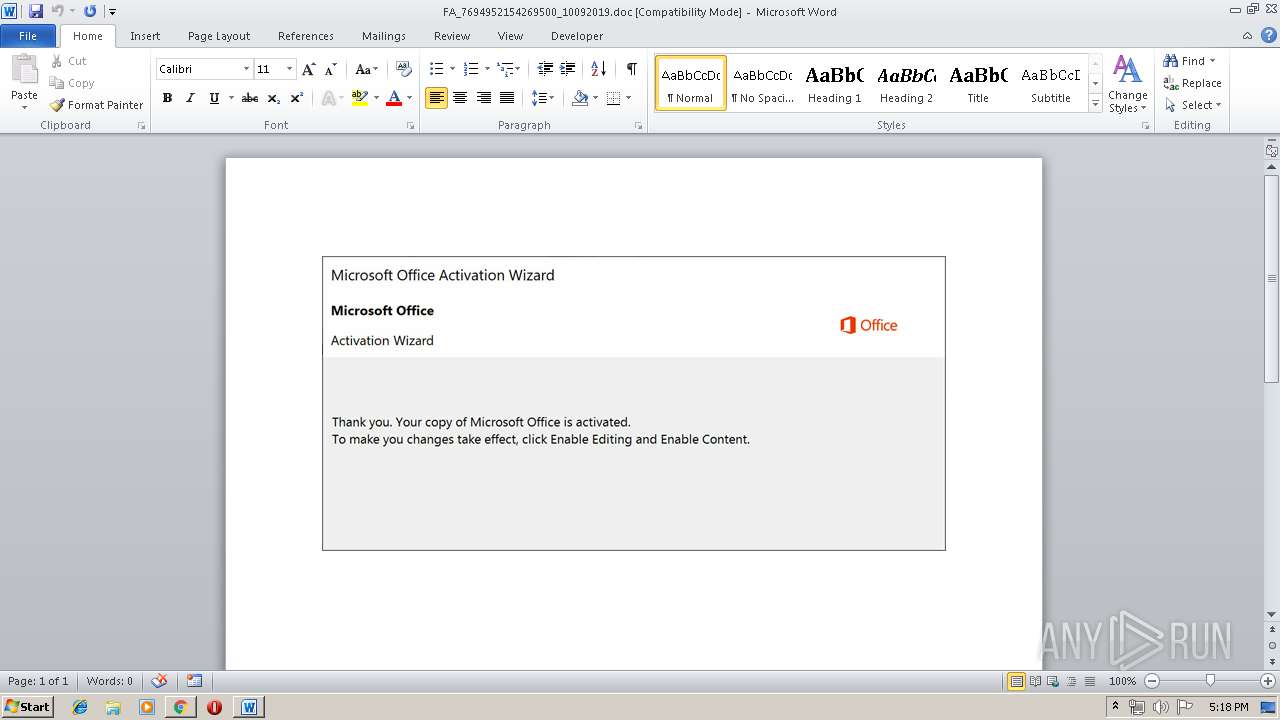1280x720 pixels.
Task: Click the macro recording icon in status bar
Action: (194, 681)
